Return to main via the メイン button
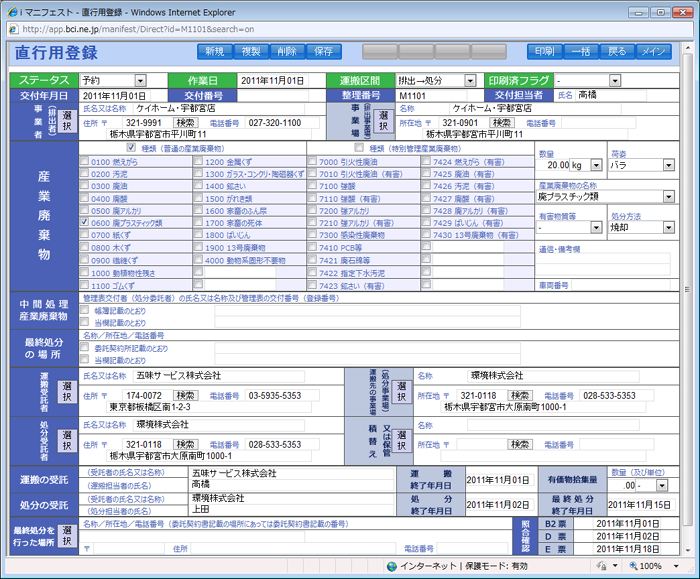 click(x=653, y=51)
